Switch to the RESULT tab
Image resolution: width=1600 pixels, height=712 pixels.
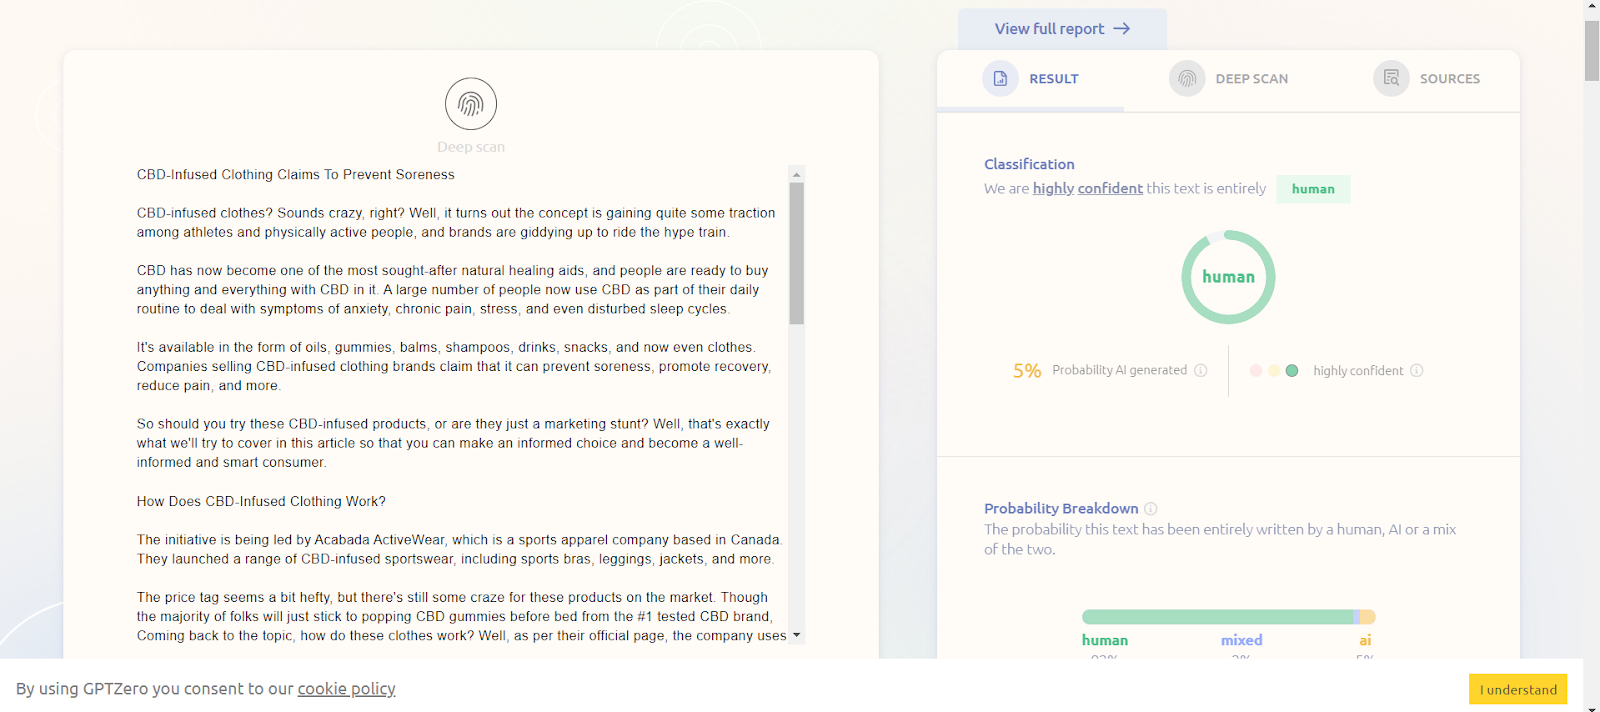point(1031,79)
